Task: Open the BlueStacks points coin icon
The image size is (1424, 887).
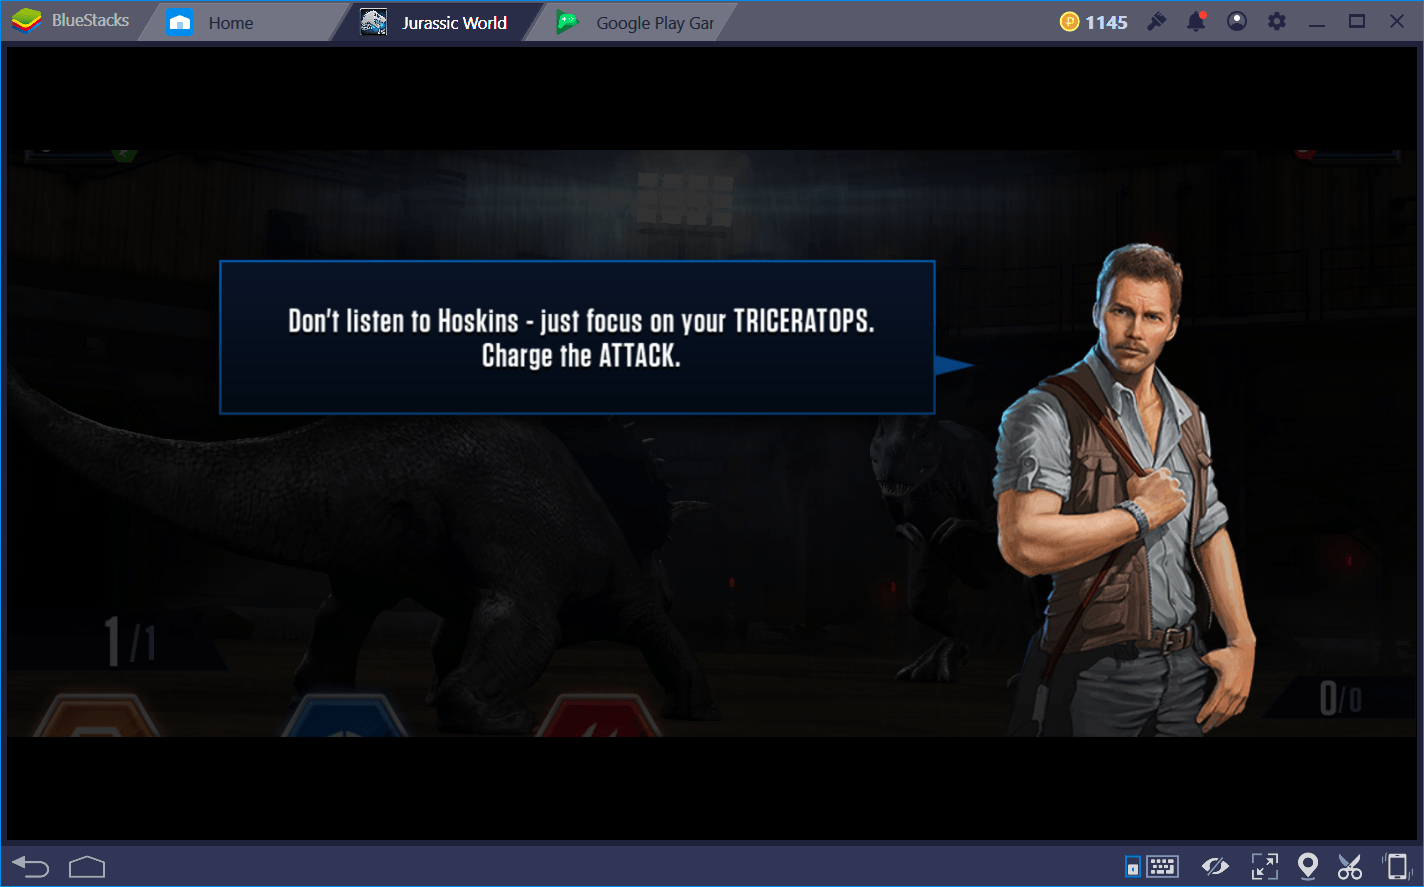Action: coord(1069,22)
